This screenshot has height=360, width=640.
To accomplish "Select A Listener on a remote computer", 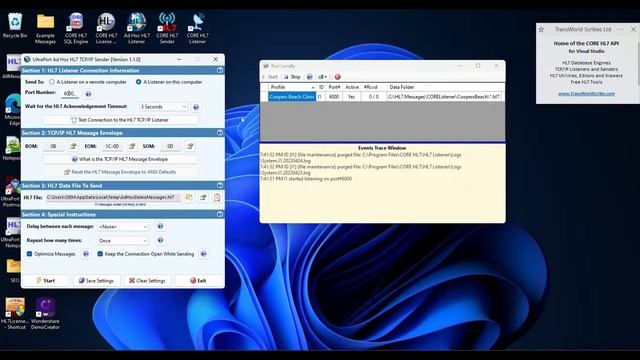I will [x=52, y=82].
